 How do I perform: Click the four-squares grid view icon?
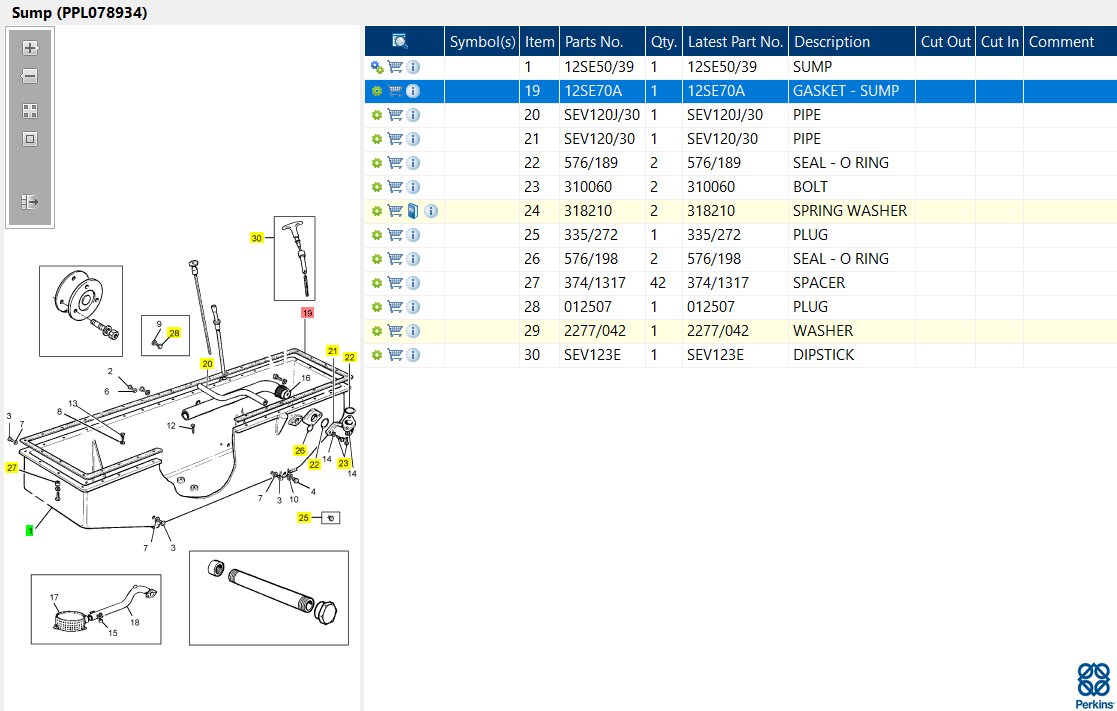coord(30,111)
